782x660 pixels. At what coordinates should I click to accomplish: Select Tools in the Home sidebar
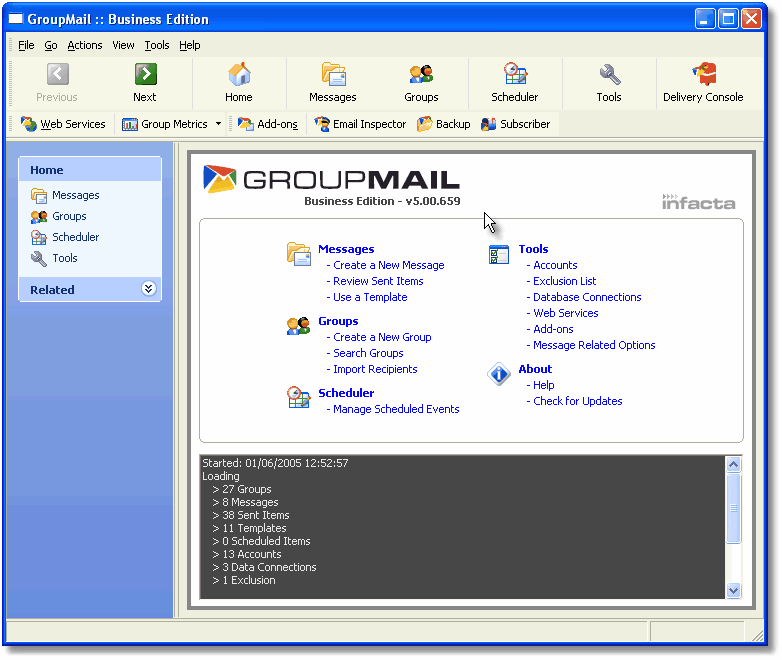click(54, 258)
